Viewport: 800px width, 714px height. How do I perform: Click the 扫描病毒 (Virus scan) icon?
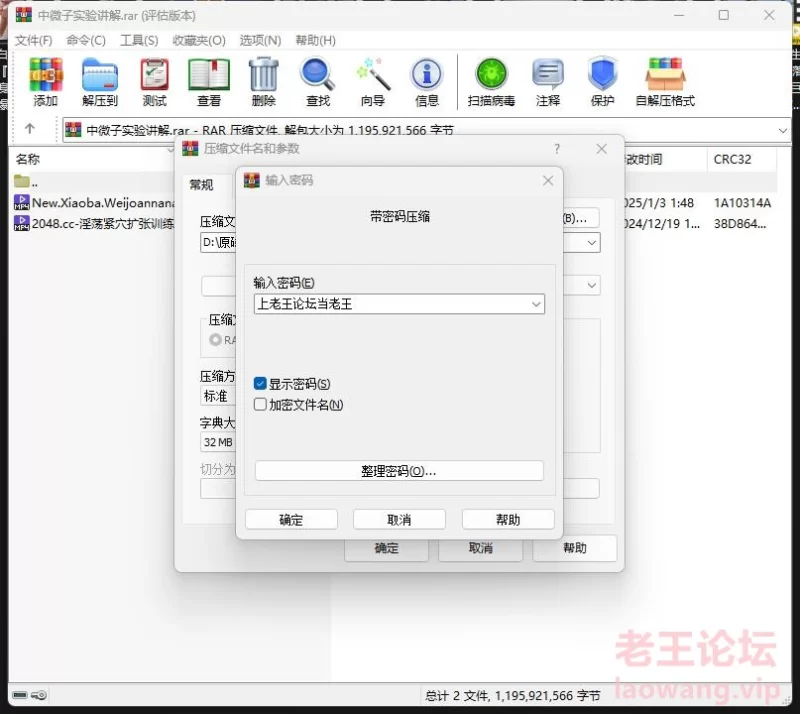(x=491, y=82)
